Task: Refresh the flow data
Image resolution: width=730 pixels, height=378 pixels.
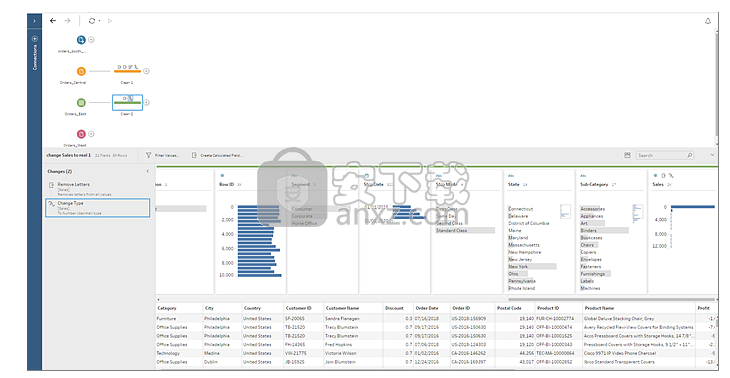Action: coord(92,20)
